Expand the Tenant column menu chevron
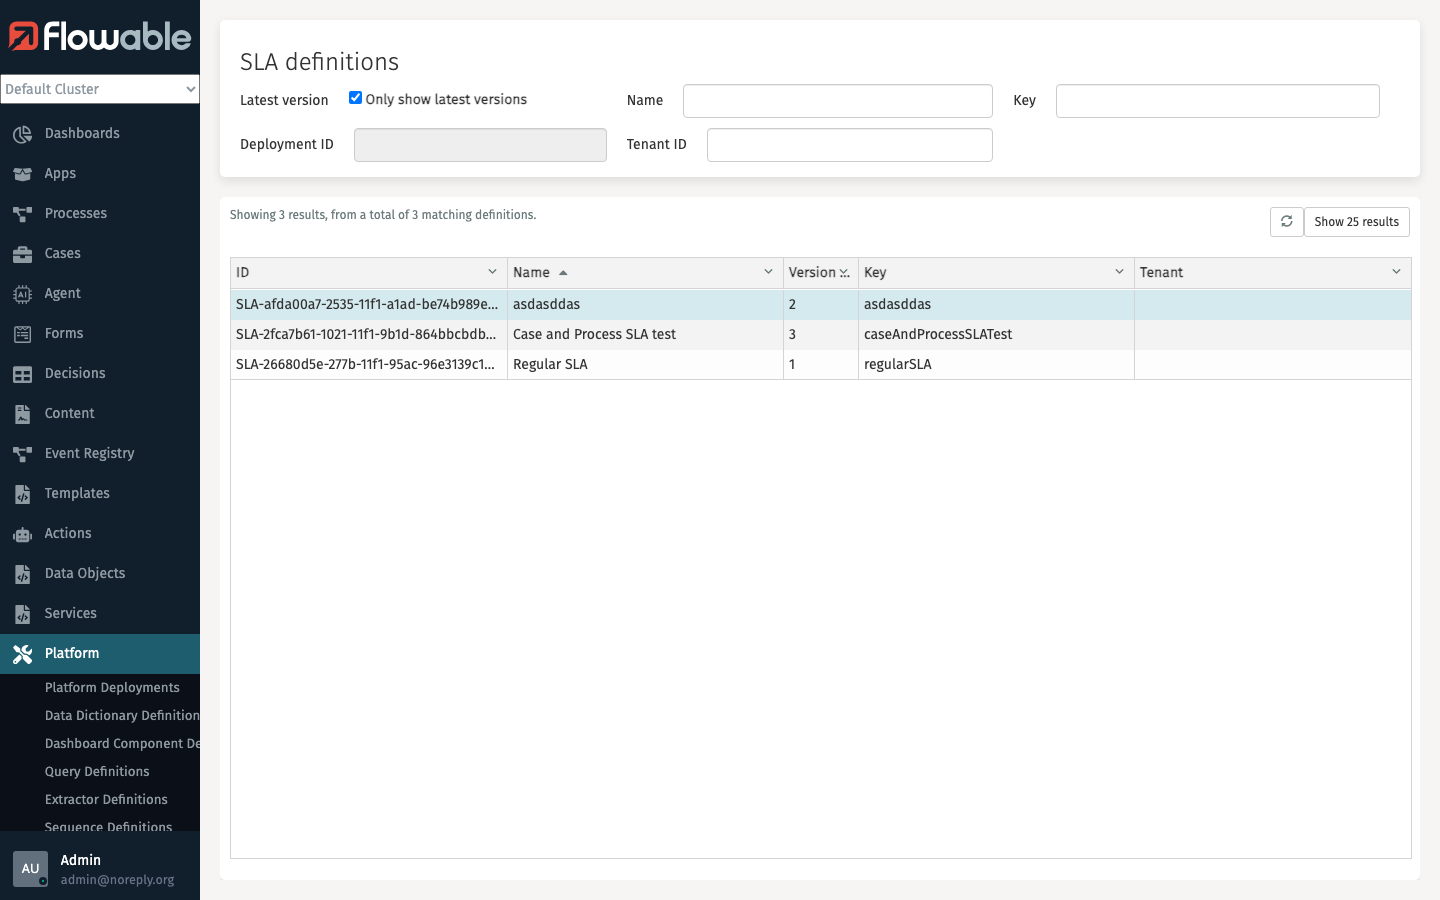1440x900 pixels. 1396,272
